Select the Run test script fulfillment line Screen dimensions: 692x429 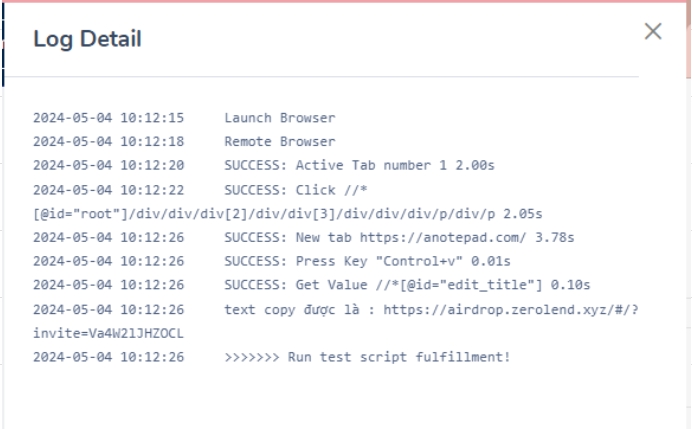pos(367,357)
